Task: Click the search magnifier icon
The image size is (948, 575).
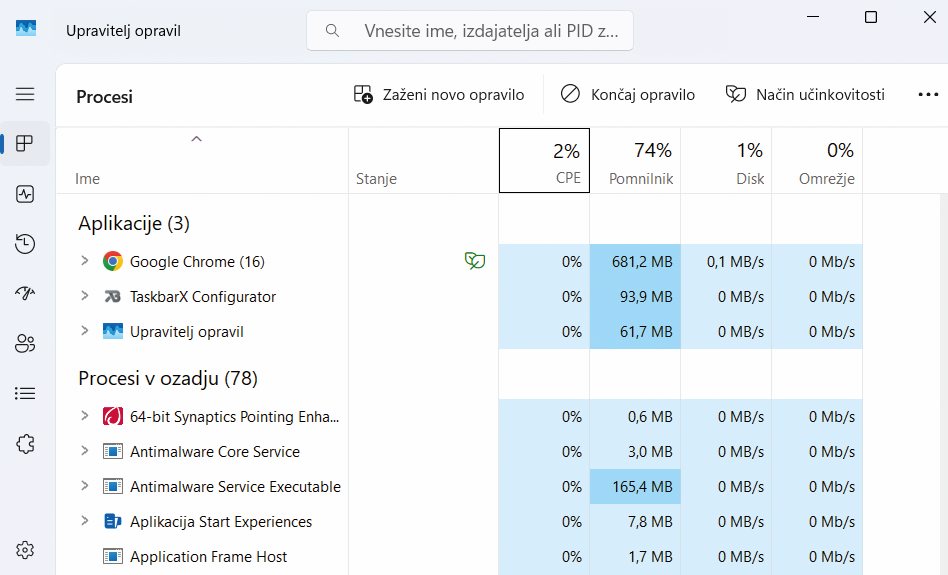Action: pos(332,30)
